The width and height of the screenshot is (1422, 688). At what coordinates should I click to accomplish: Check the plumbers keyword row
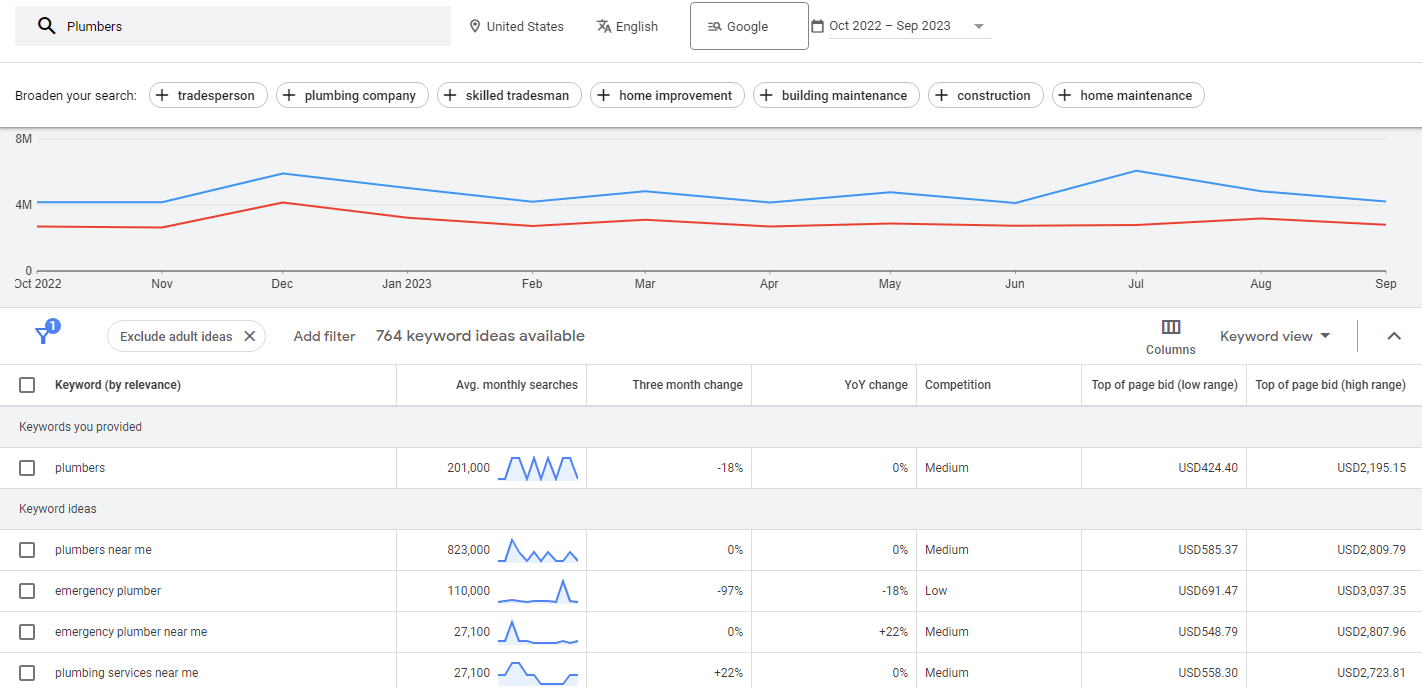(27, 468)
